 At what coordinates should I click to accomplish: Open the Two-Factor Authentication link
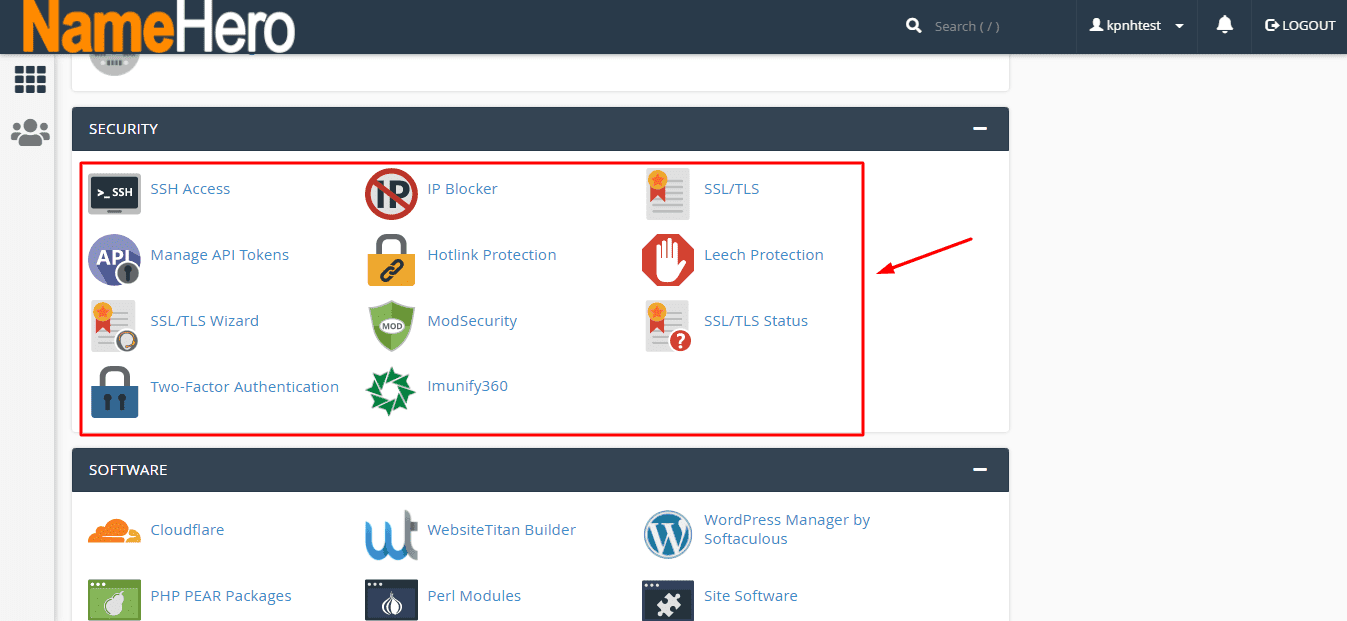(244, 387)
